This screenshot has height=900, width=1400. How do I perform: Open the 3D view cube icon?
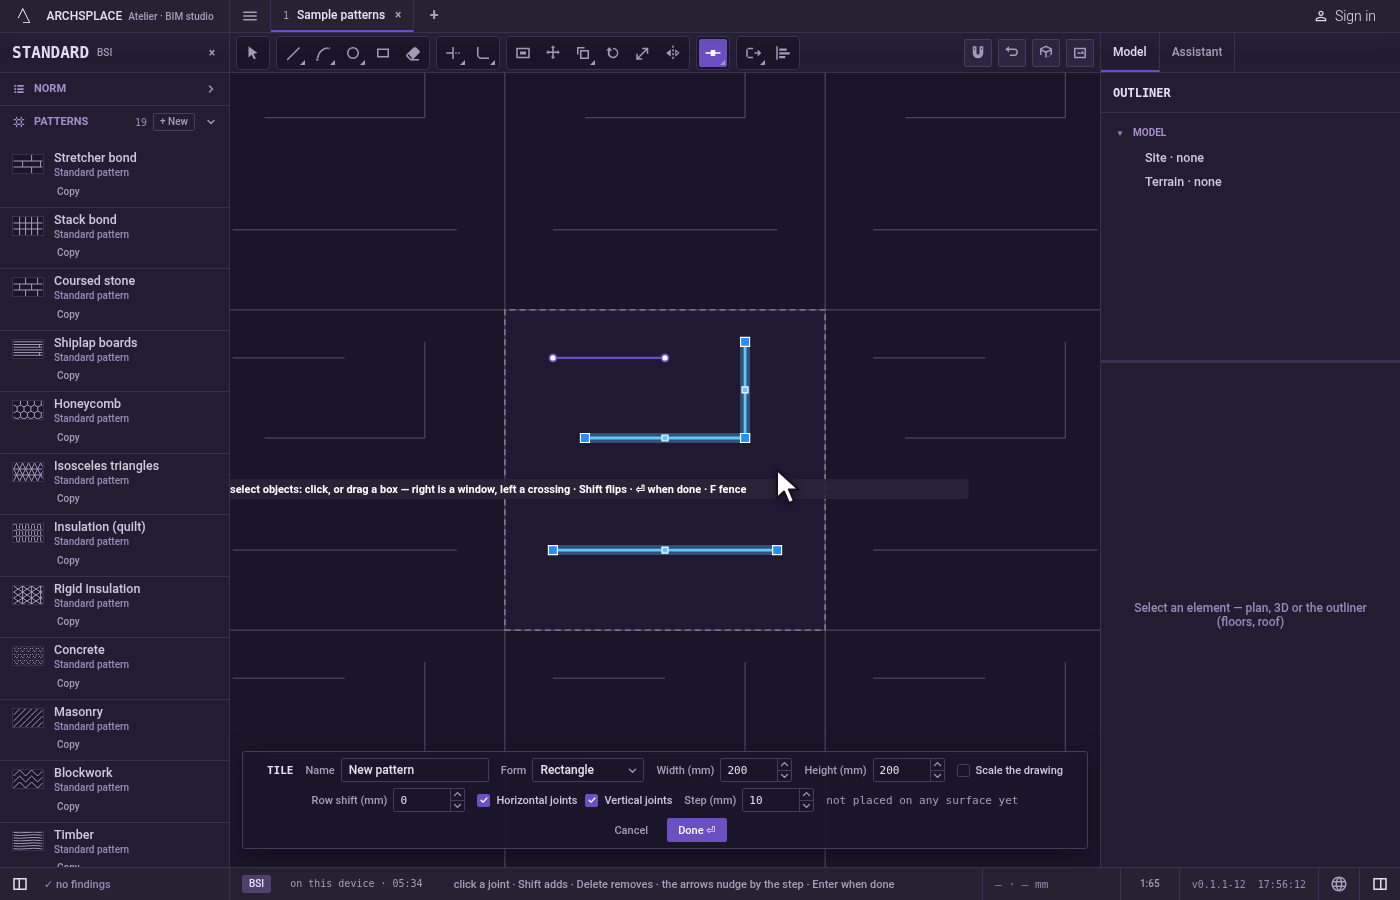[x=1046, y=53]
